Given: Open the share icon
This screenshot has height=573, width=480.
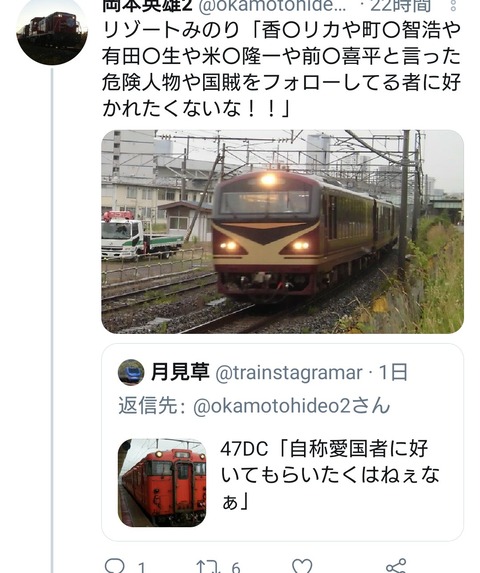Looking at the screenshot, I should pos(396,566).
